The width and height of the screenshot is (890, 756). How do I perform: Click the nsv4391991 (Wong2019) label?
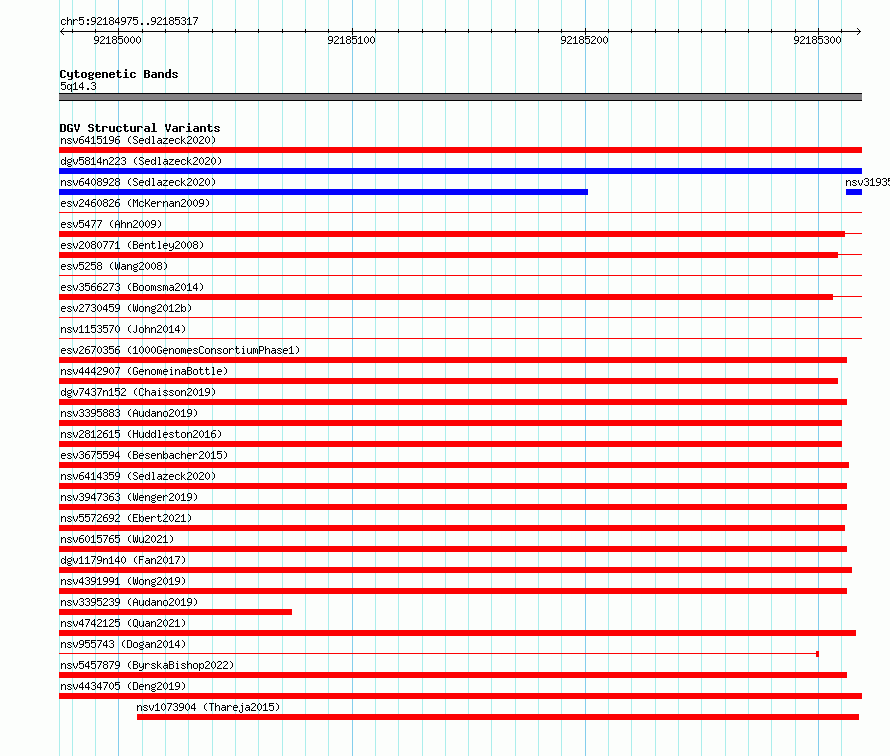(x=123, y=581)
